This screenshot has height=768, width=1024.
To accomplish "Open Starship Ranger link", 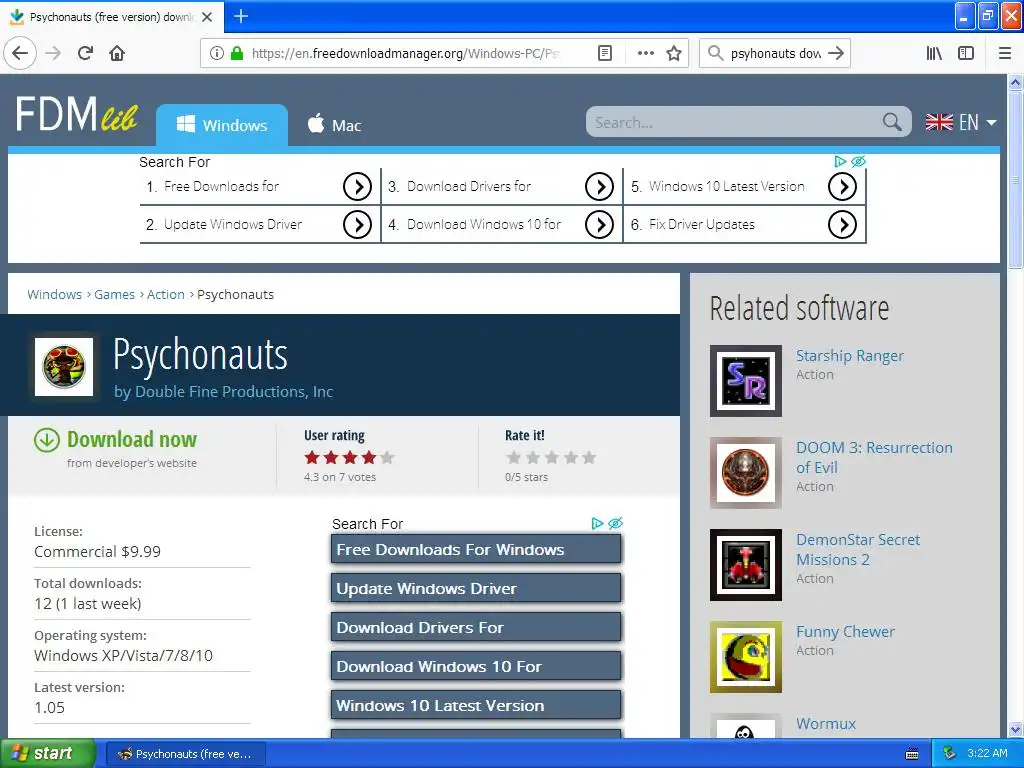I will [x=850, y=356].
